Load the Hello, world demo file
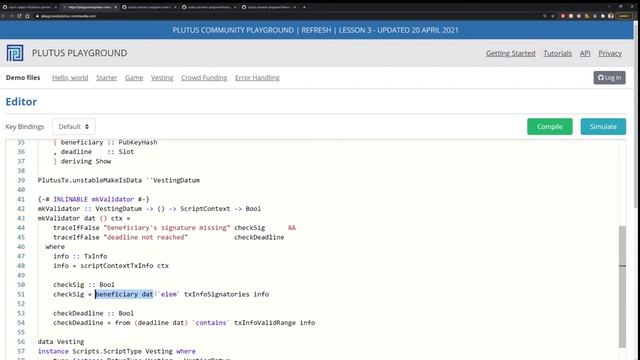 click(x=70, y=78)
